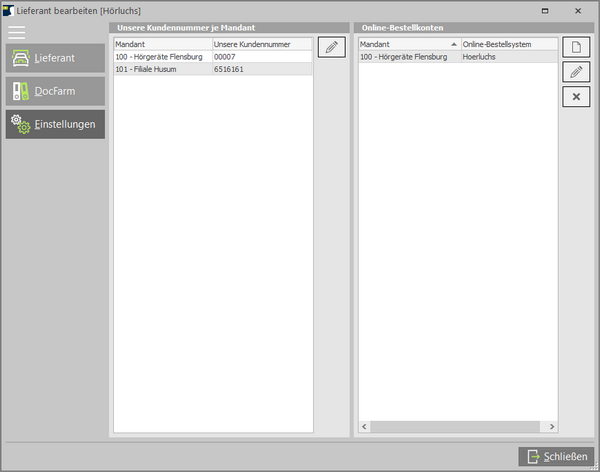Sort by Unsere Kundennummer column header
Image resolution: width=600 pixels, height=472 pixels.
tap(262, 45)
